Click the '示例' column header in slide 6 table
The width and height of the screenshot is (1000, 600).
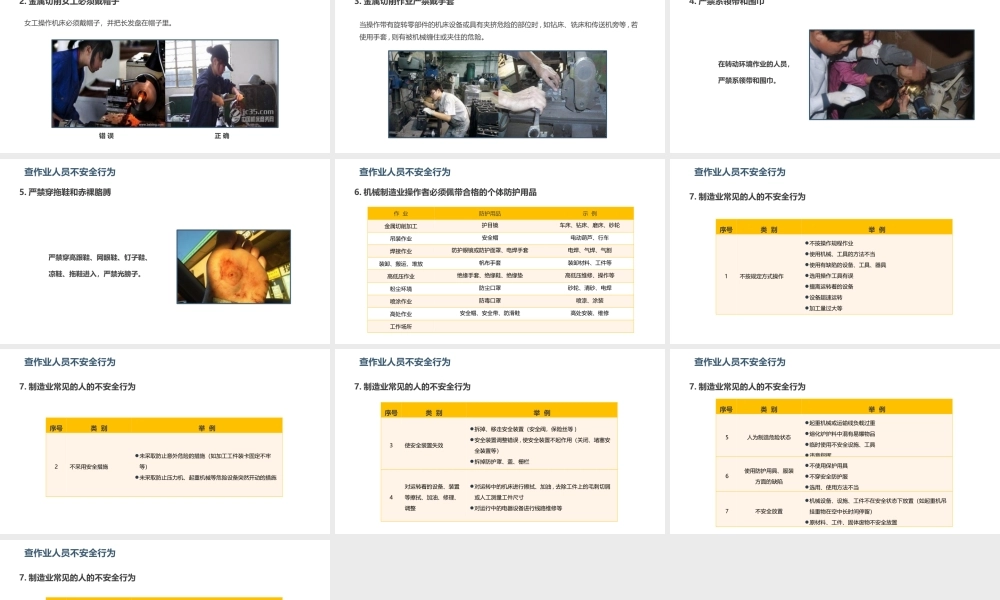pyautogui.click(x=589, y=214)
